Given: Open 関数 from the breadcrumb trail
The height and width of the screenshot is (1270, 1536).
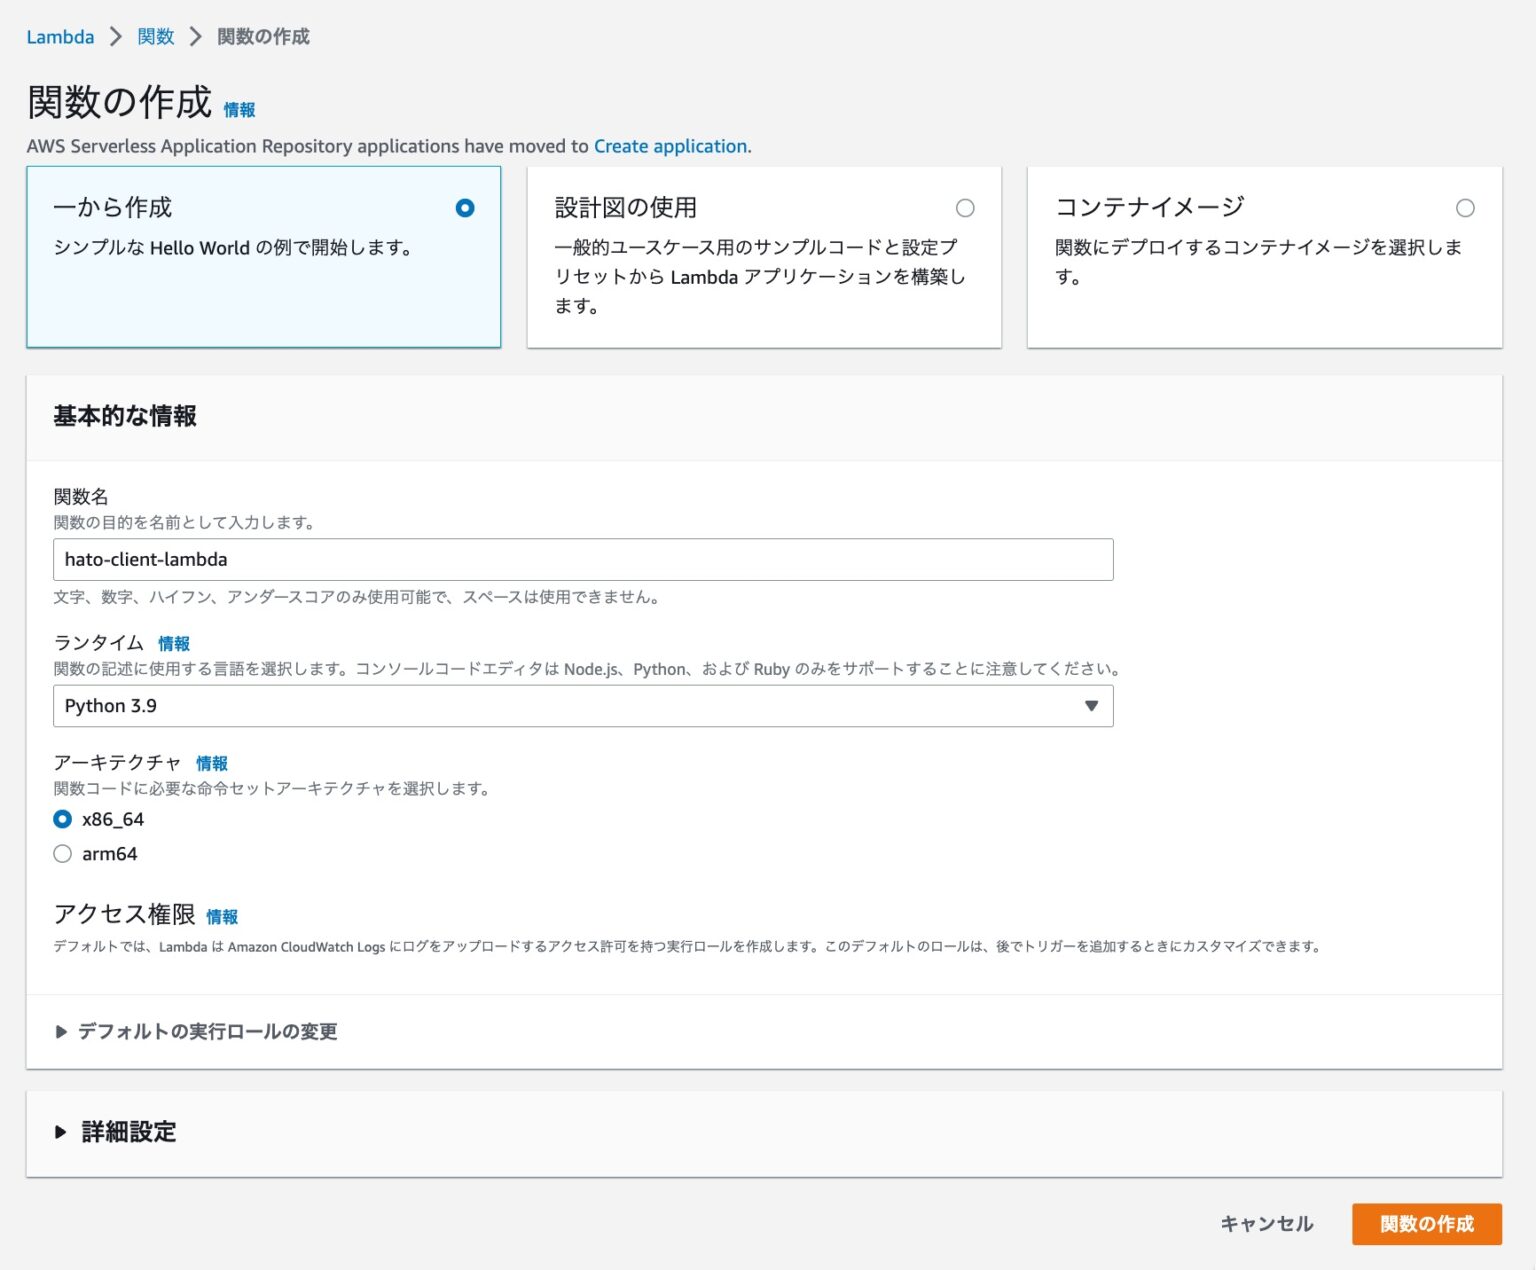Looking at the screenshot, I should (155, 36).
